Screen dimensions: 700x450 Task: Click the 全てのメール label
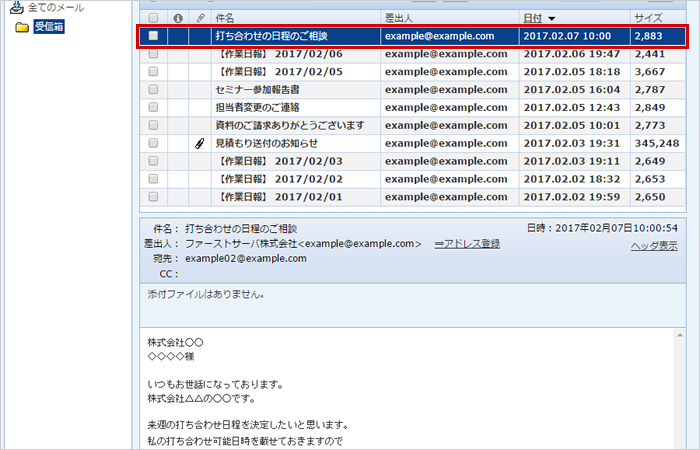point(56,8)
